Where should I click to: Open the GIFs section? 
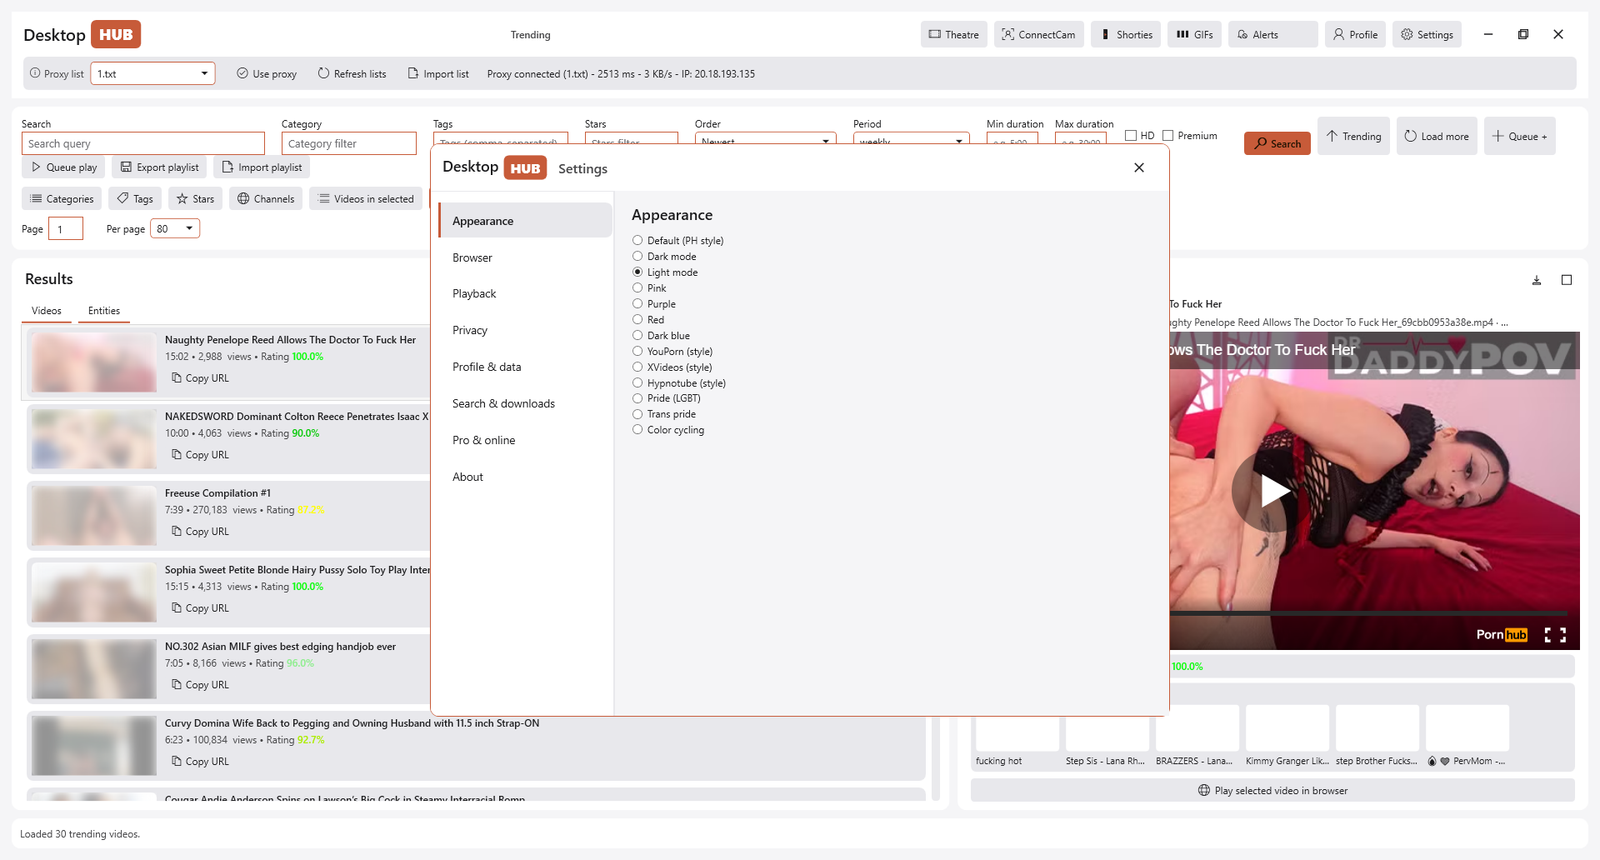1194,34
